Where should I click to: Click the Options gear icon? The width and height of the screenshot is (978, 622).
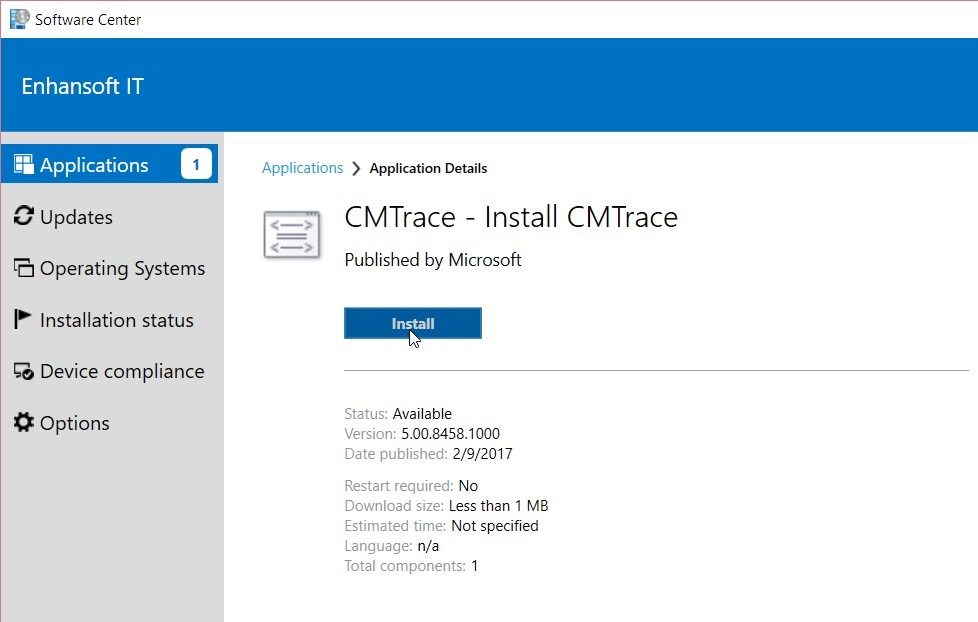[x=24, y=422]
